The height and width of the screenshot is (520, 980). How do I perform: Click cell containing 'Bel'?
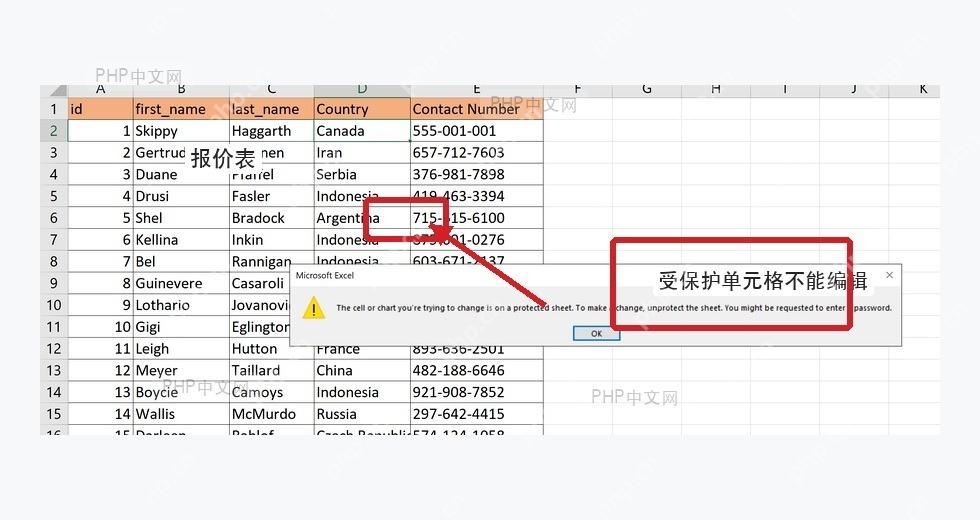point(181,262)
